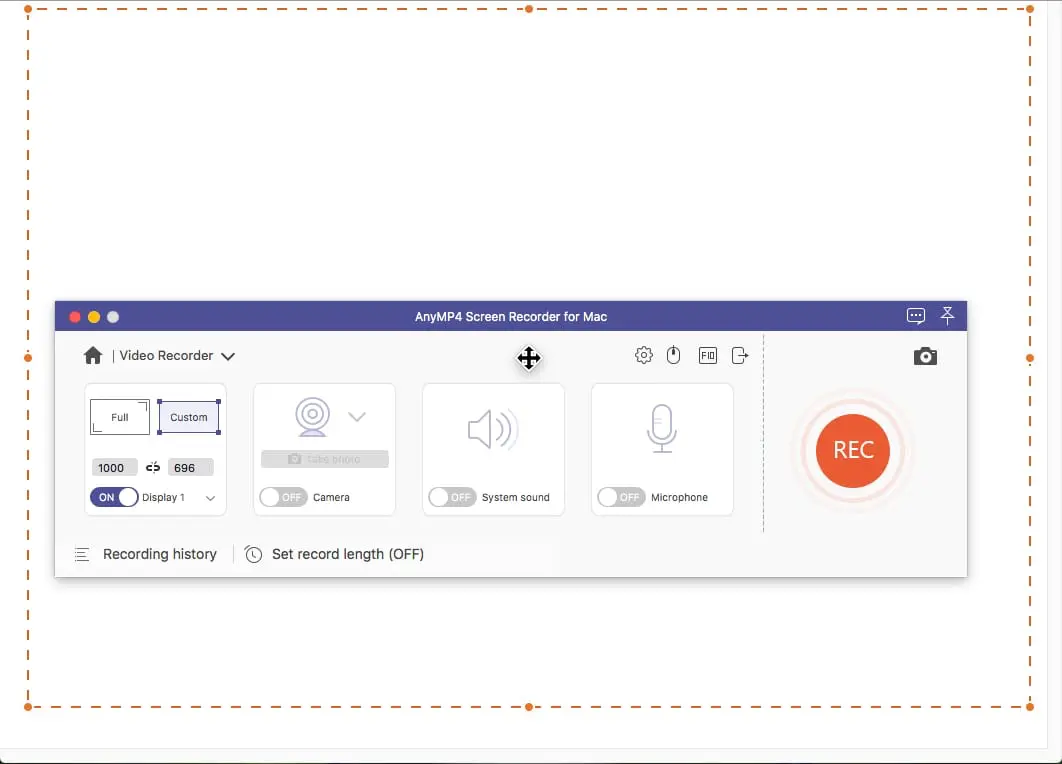
Task: Expand the camera source dropdown
Action: tap(357, 416)
